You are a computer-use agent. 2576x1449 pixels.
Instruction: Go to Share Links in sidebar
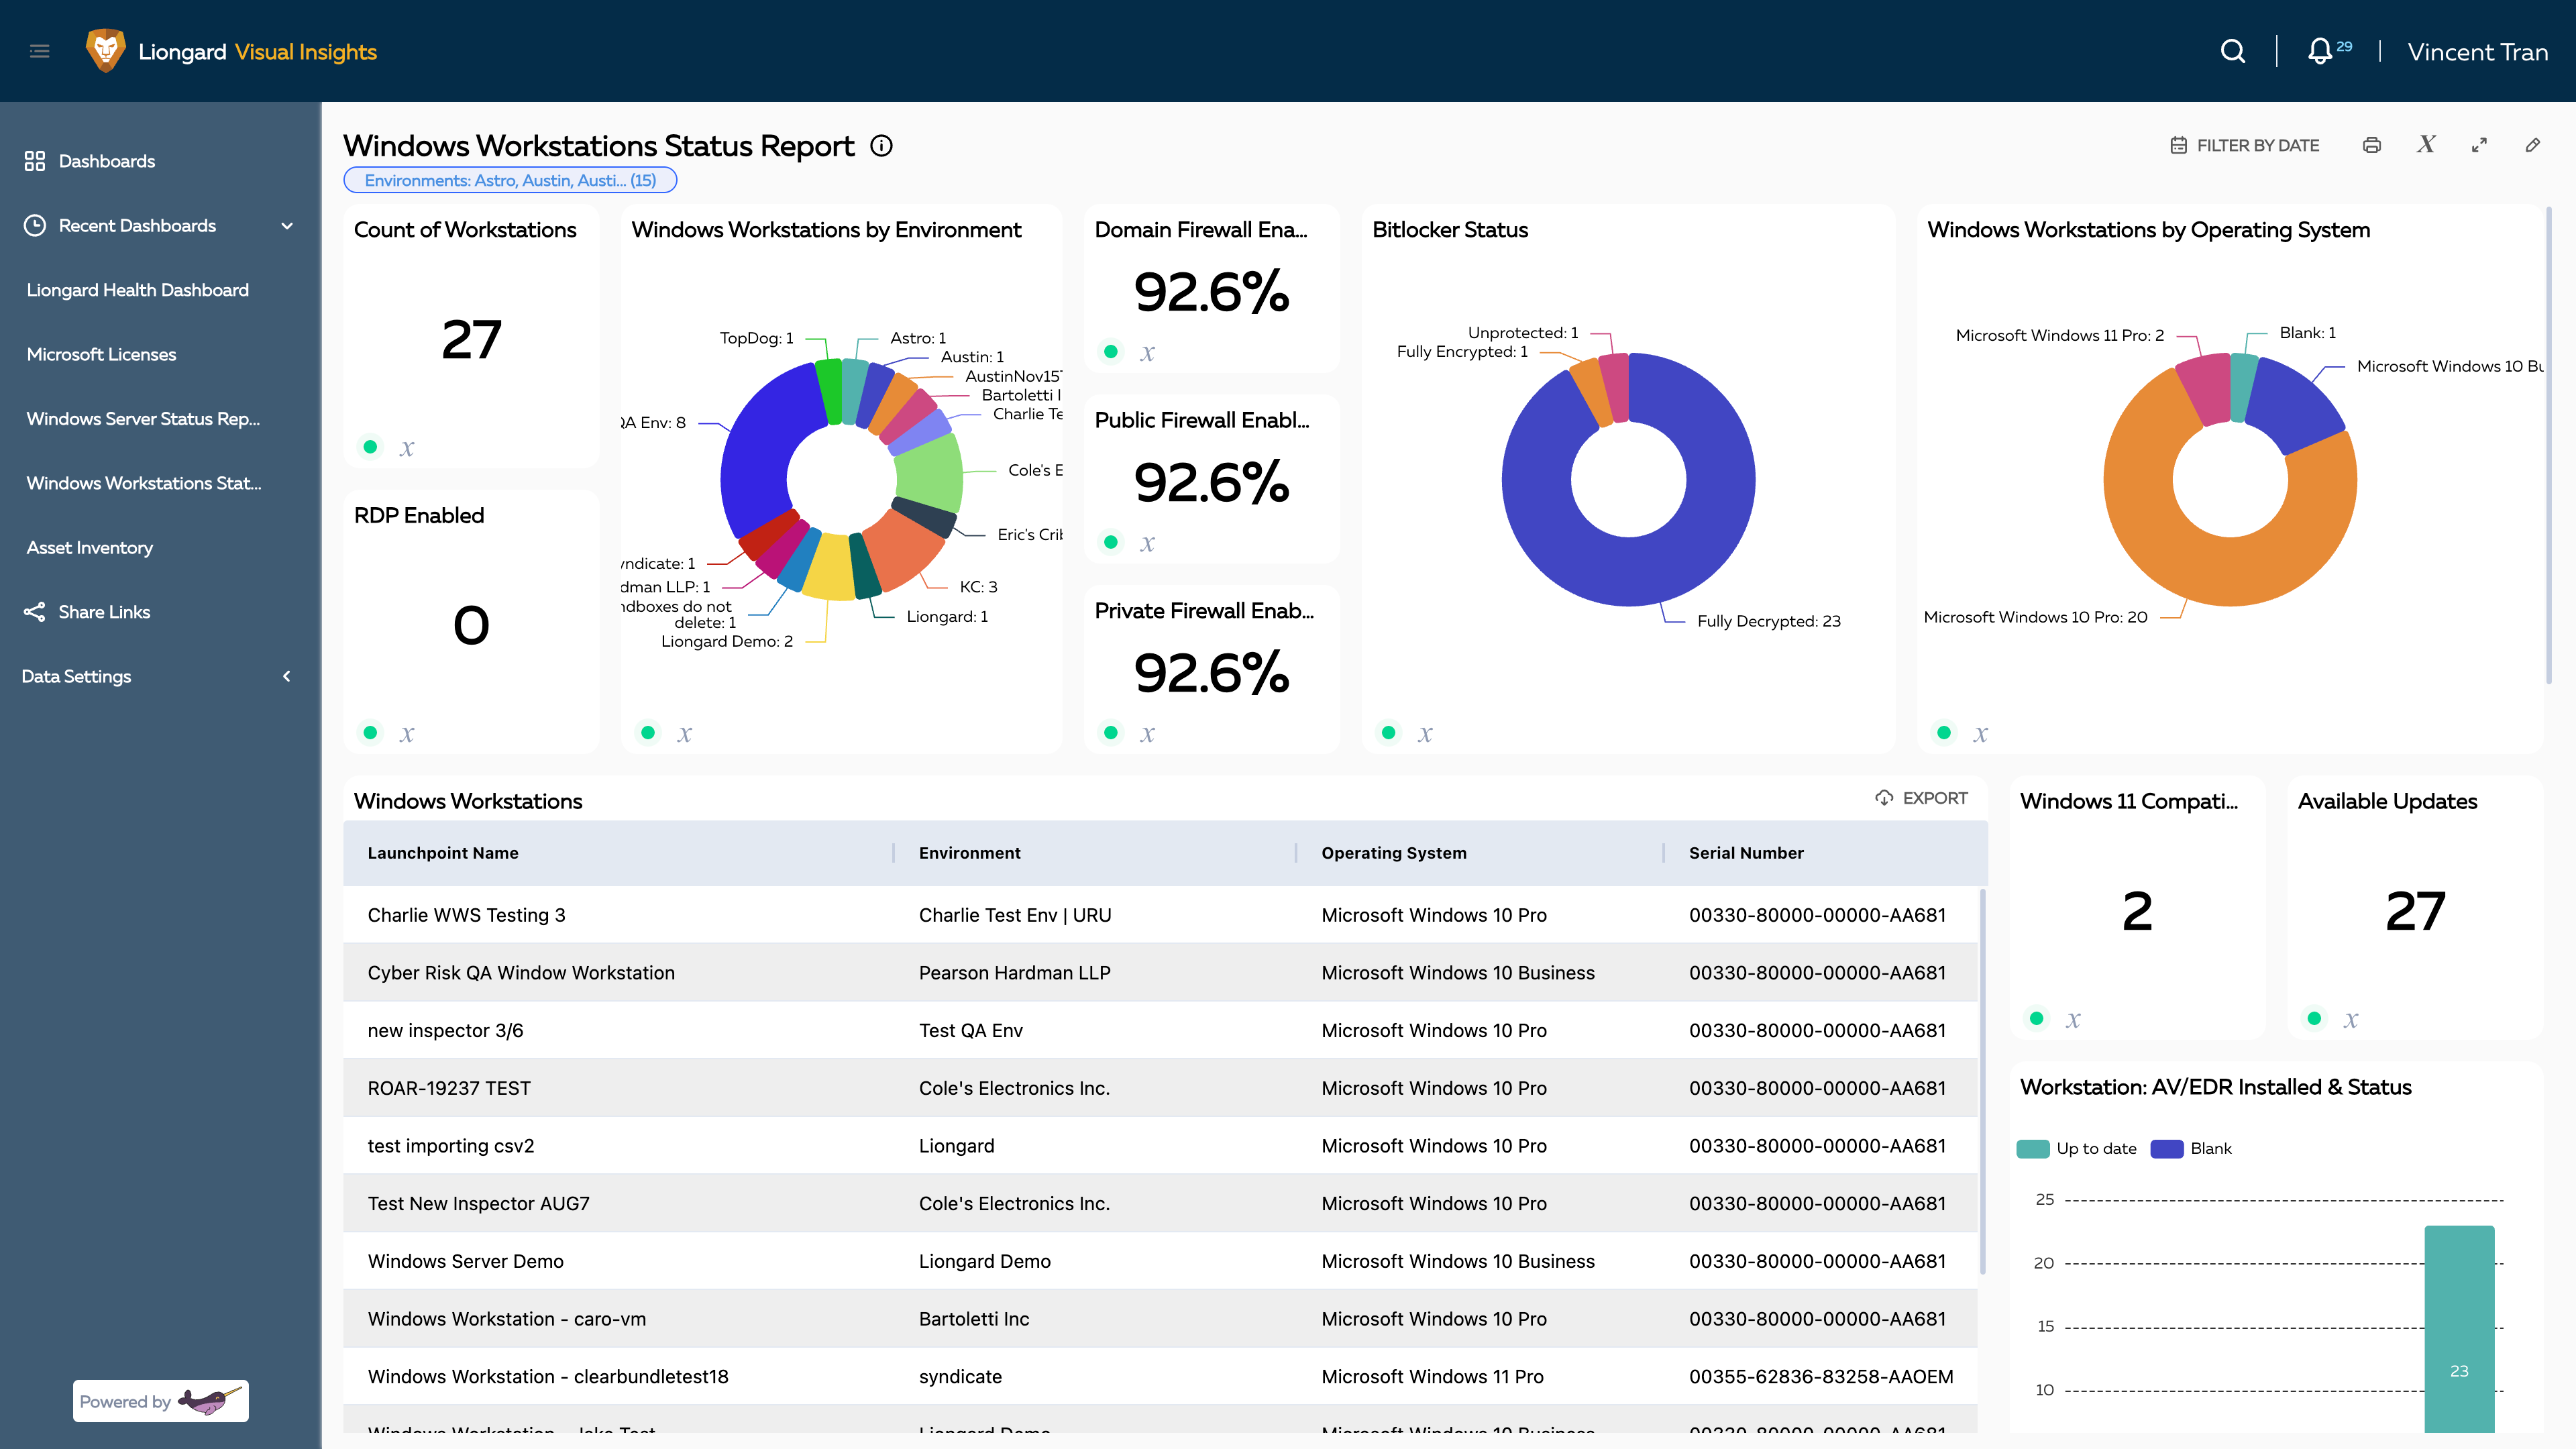pyautogui.click(x=104, y=612)
